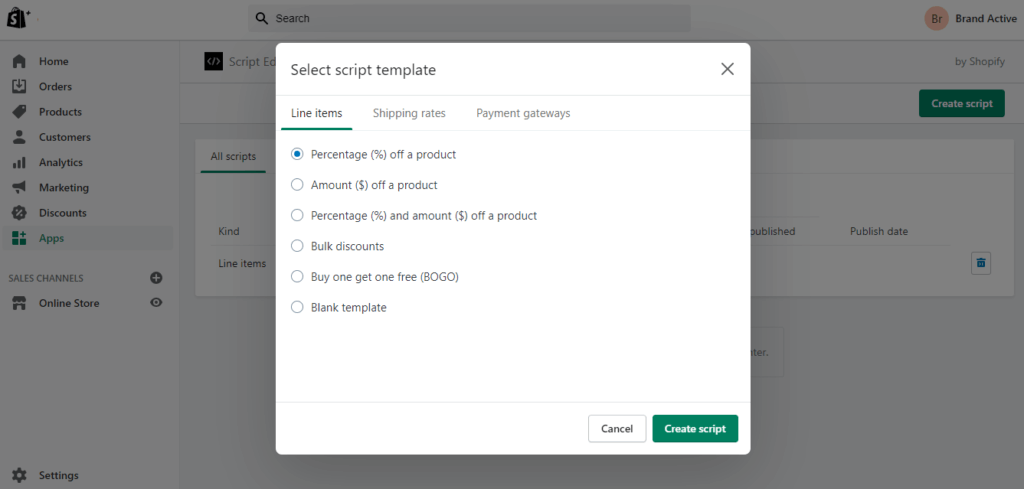Click the Online Store storefront icon
1024x489 pixels.
pos(19,303)
